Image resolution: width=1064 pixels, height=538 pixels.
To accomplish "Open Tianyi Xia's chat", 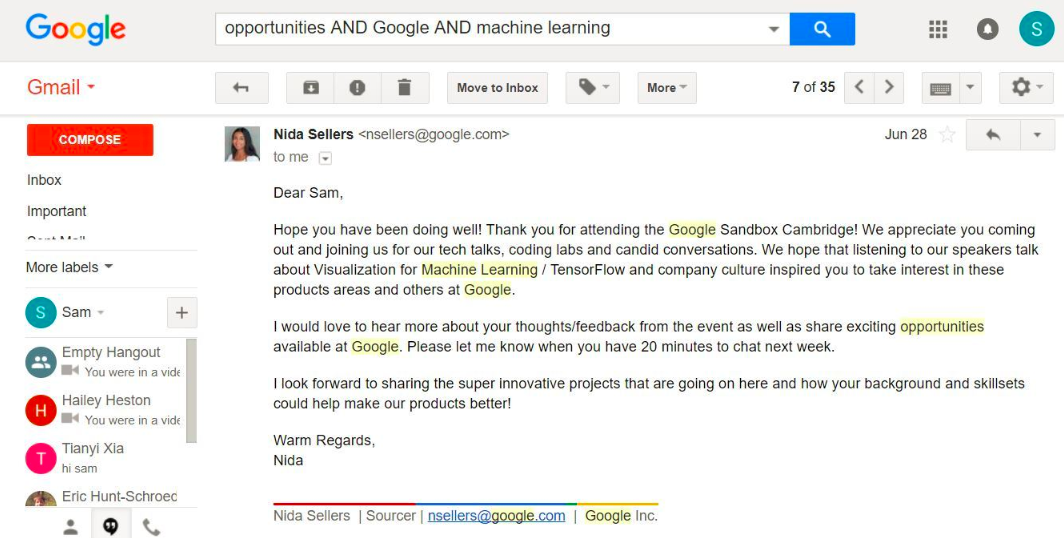I will (x=105, y=458).
